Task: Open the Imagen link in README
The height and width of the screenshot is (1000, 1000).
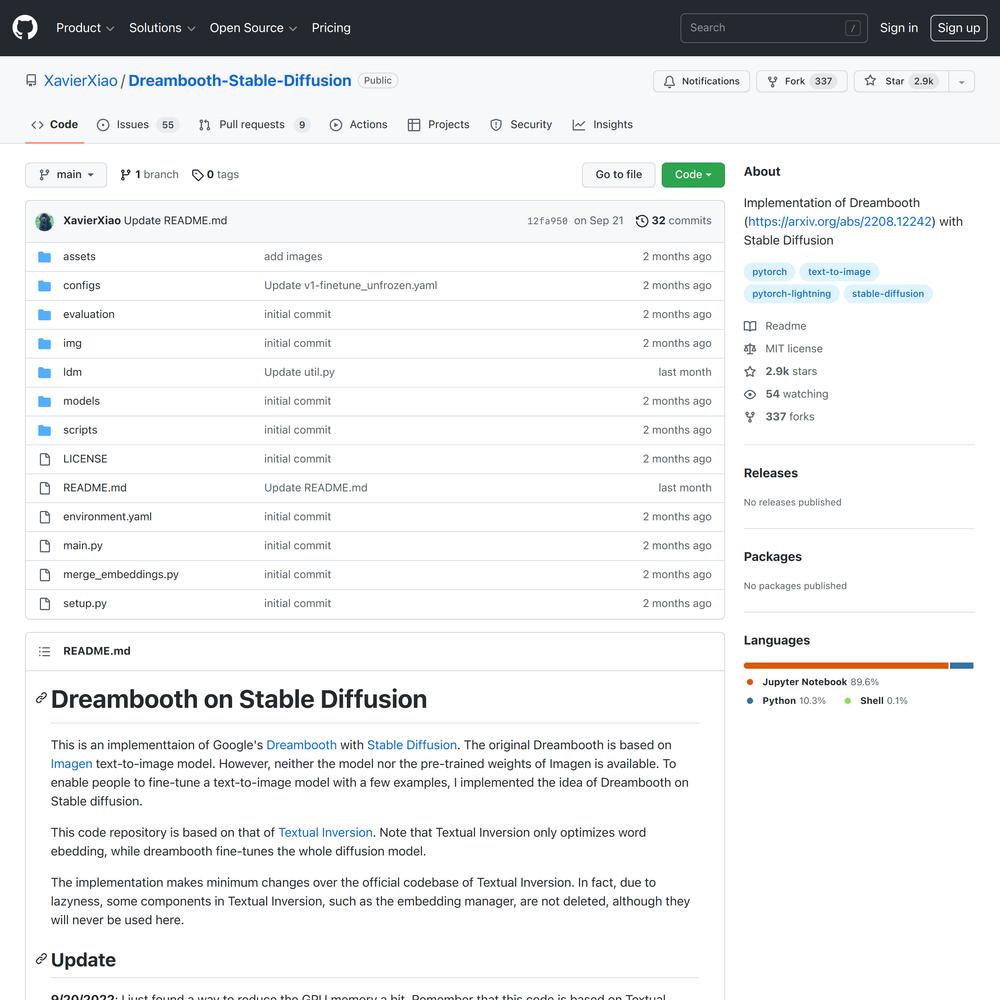Action: pyautogui.click(x=71, y=763)
